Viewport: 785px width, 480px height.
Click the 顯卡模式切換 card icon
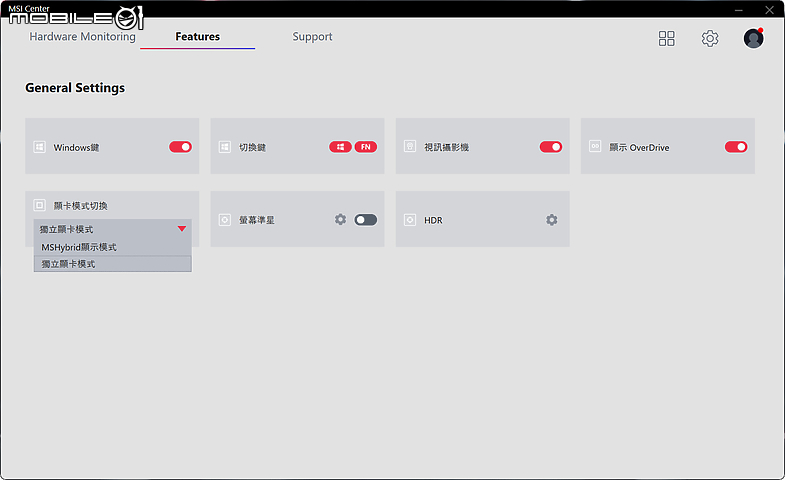point(40,205)
